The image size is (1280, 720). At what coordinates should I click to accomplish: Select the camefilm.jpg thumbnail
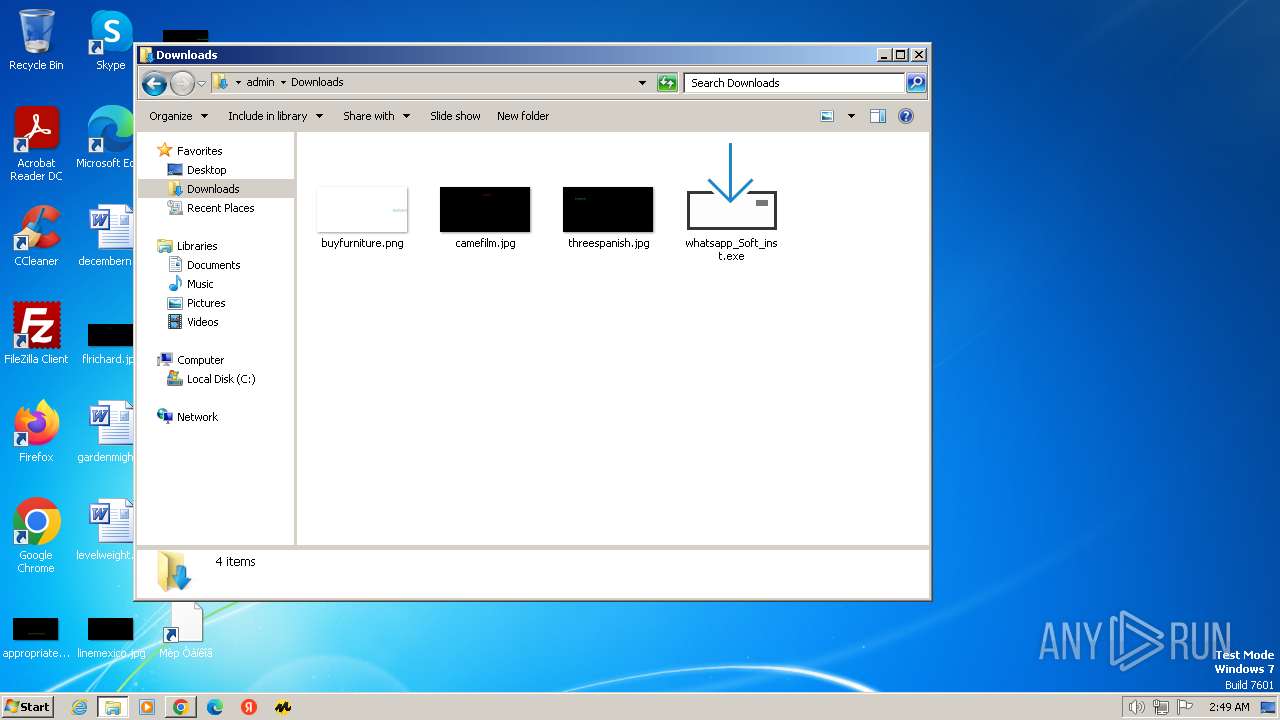coord(485,218)
